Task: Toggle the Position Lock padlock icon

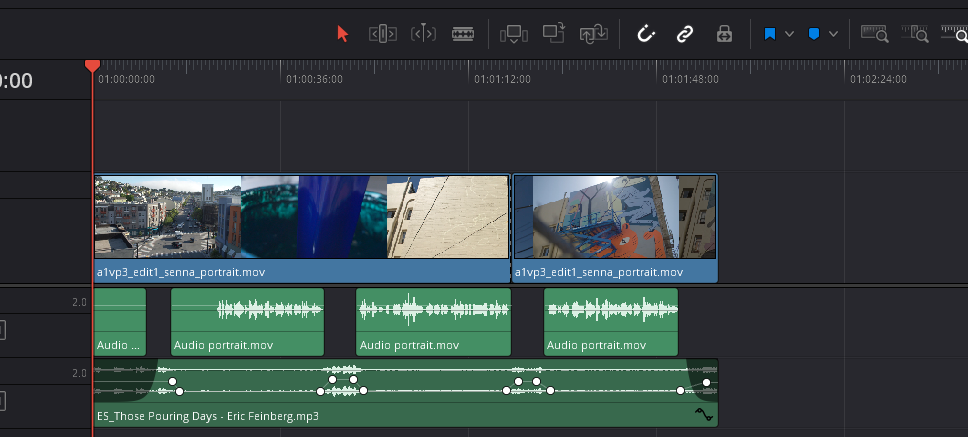Action: [x=725, y=34]
